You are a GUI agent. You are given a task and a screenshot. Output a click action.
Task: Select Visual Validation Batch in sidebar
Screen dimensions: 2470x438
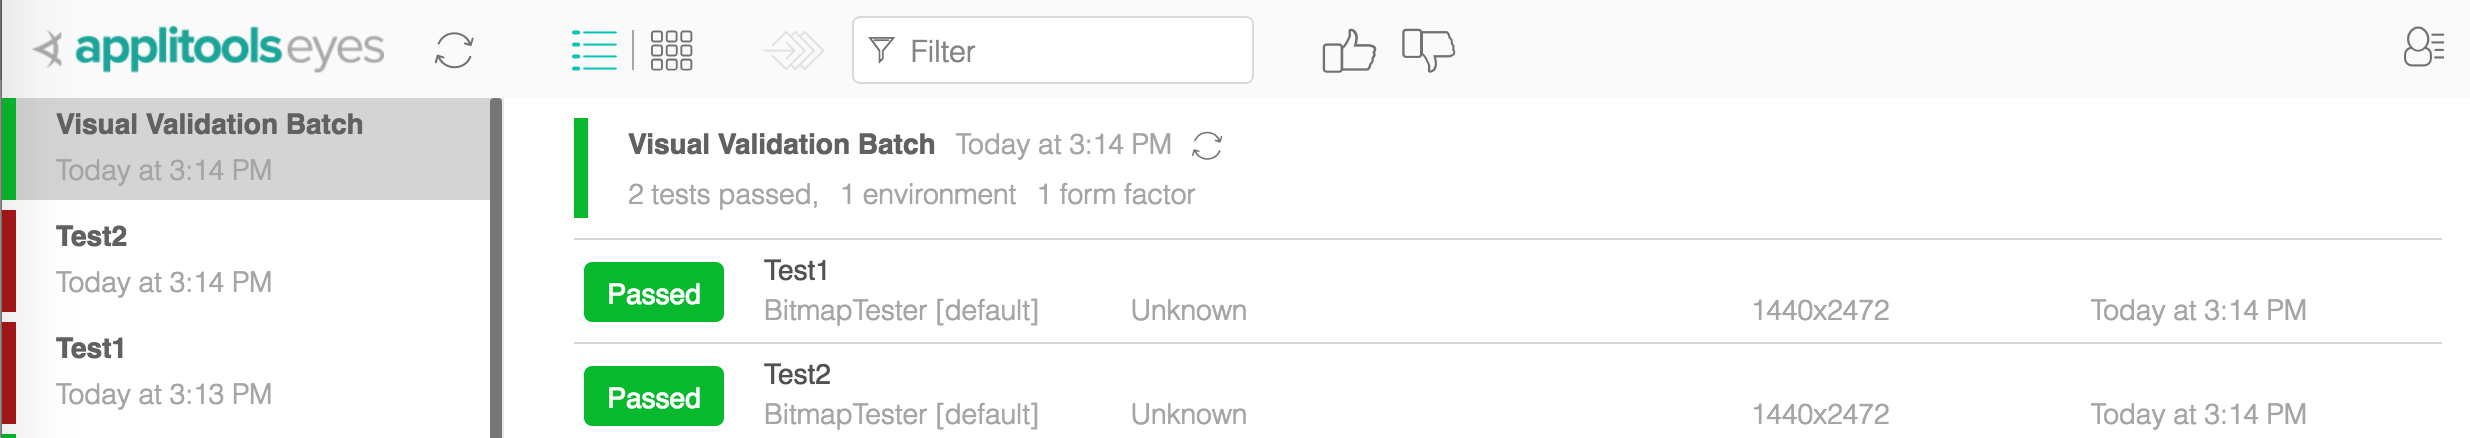tap(246, 148)
